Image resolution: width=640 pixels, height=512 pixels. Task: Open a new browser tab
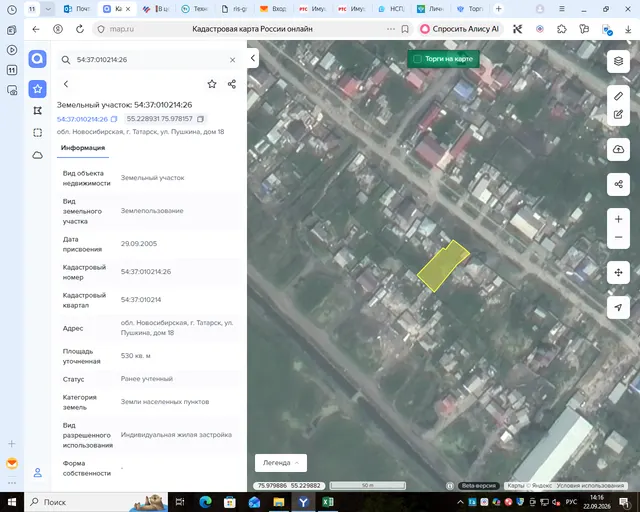(498, 9)
